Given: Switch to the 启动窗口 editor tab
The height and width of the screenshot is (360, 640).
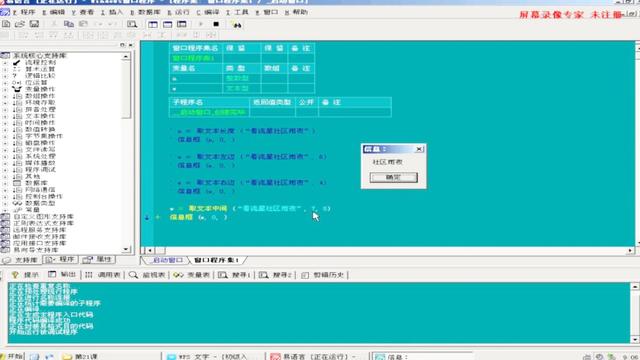Looking at the screenshot, I should 167,260.
